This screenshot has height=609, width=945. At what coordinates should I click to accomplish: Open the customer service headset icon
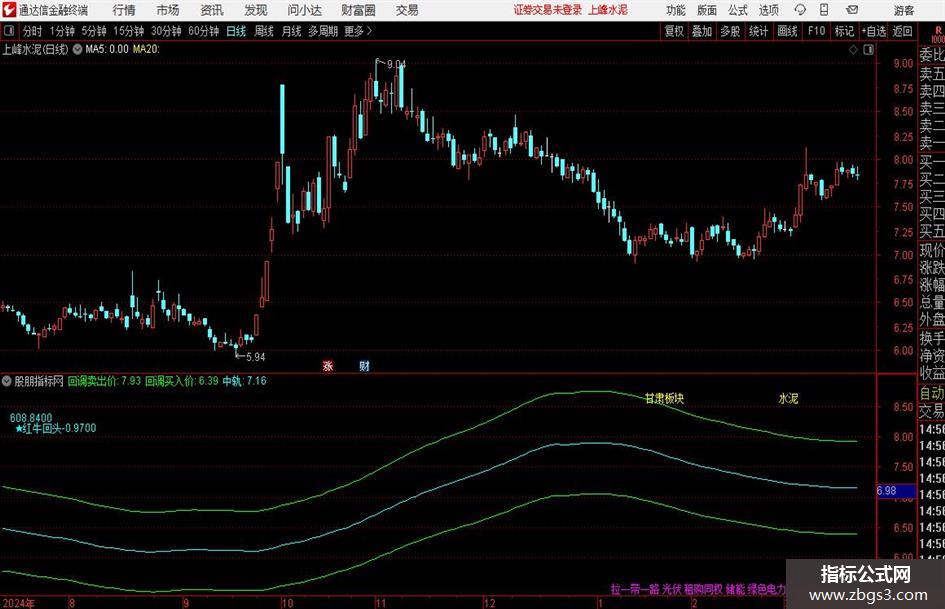click(x=800, y=10)
